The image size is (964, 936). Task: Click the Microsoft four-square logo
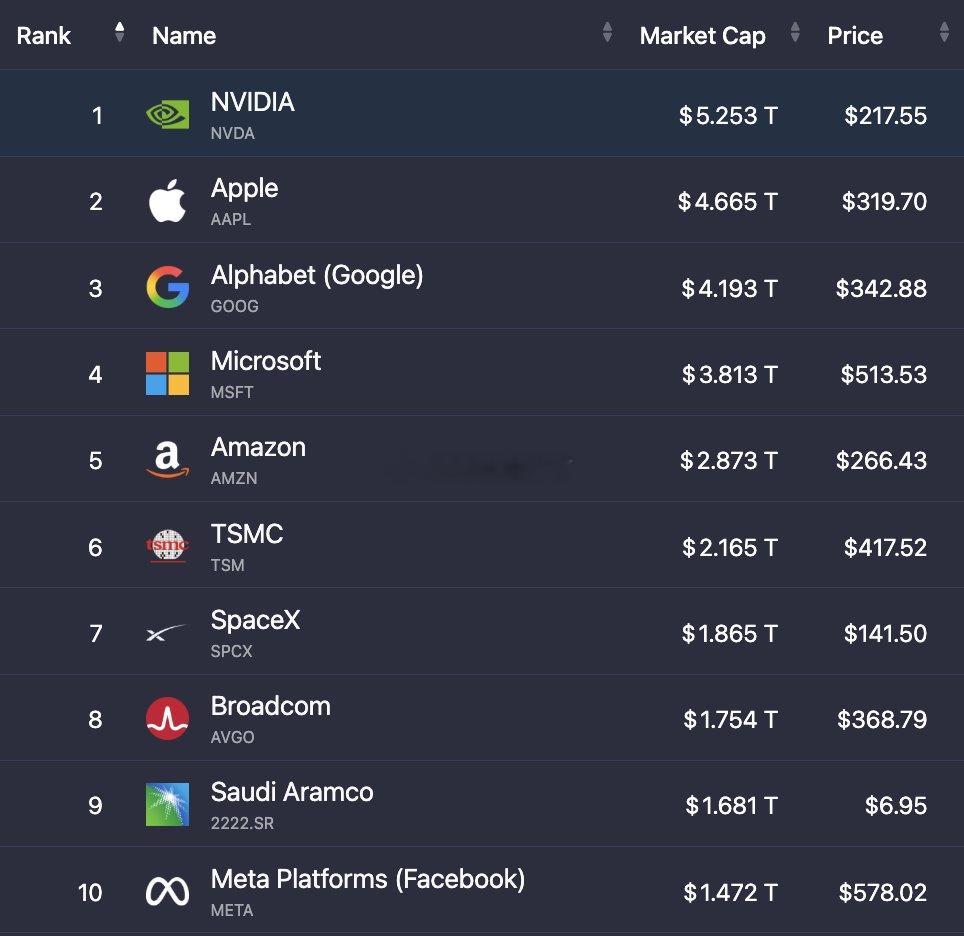pyautogui.click(x=167, y=373)
